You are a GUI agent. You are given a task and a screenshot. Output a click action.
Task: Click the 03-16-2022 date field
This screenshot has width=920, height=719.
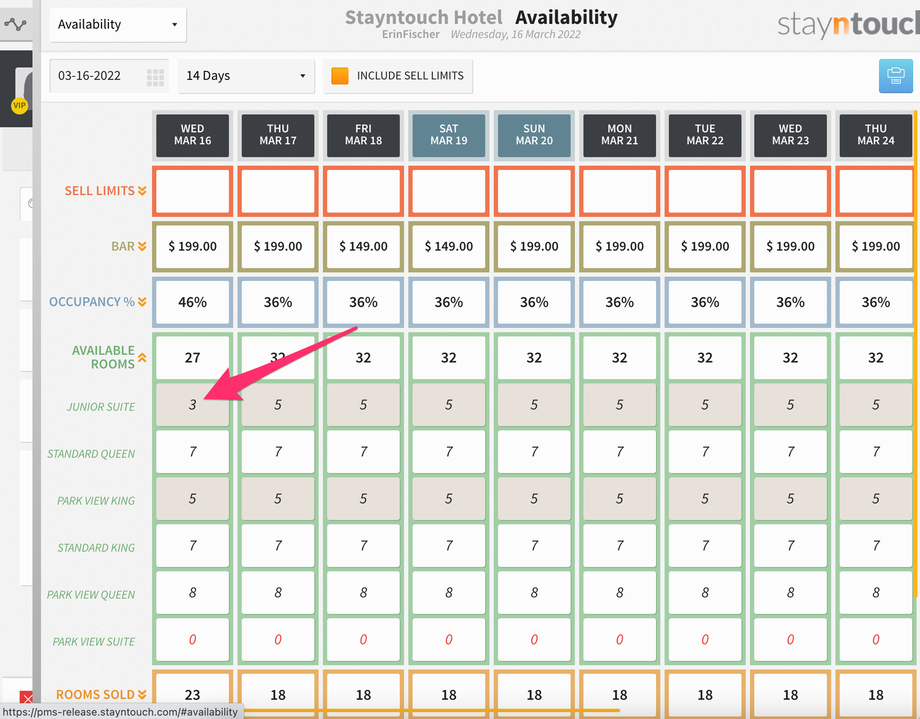(109, 76)
